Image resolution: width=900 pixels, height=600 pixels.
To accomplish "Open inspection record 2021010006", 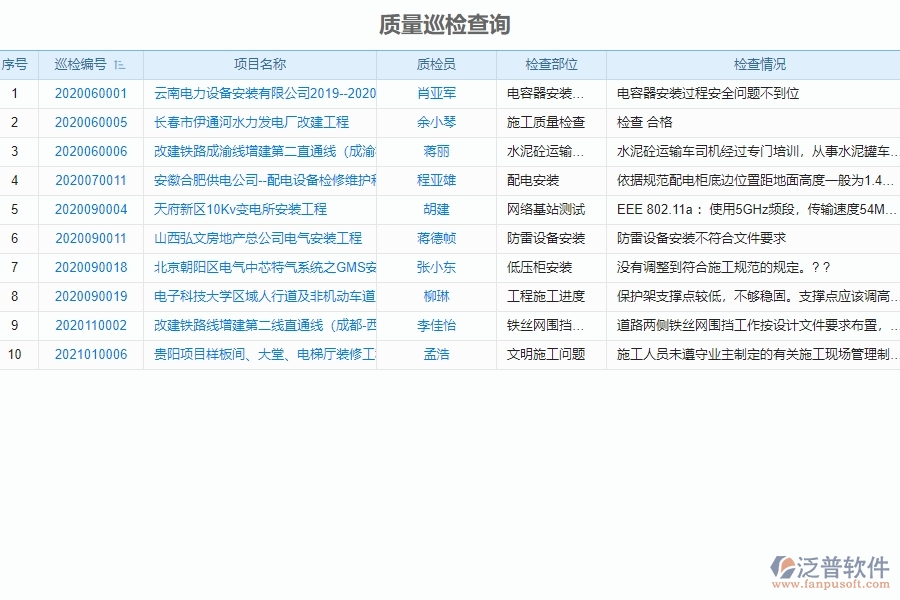I will coord(90,354).
